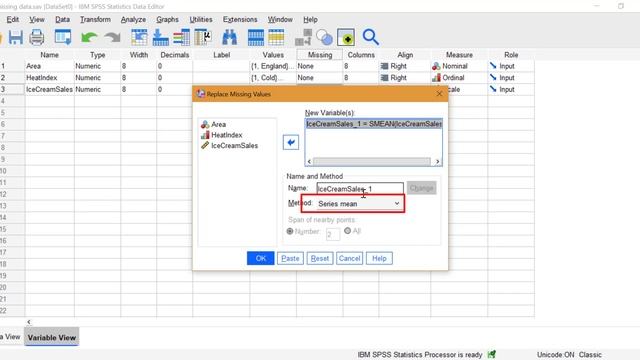Screen dimensions: 640x360
Task: Close the Replace Missing Values dialog
Action: [x=439, y=94]
